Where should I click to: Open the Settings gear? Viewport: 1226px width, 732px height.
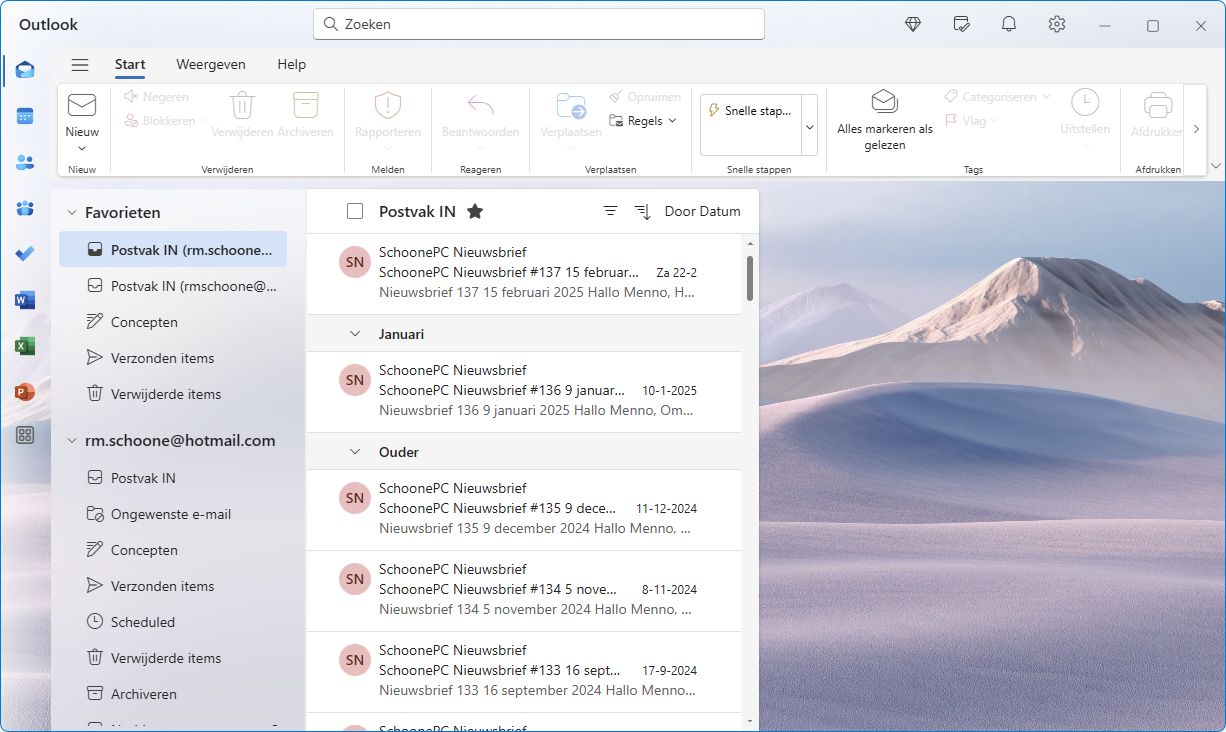pyautogui.click(x=1057, y=24)
